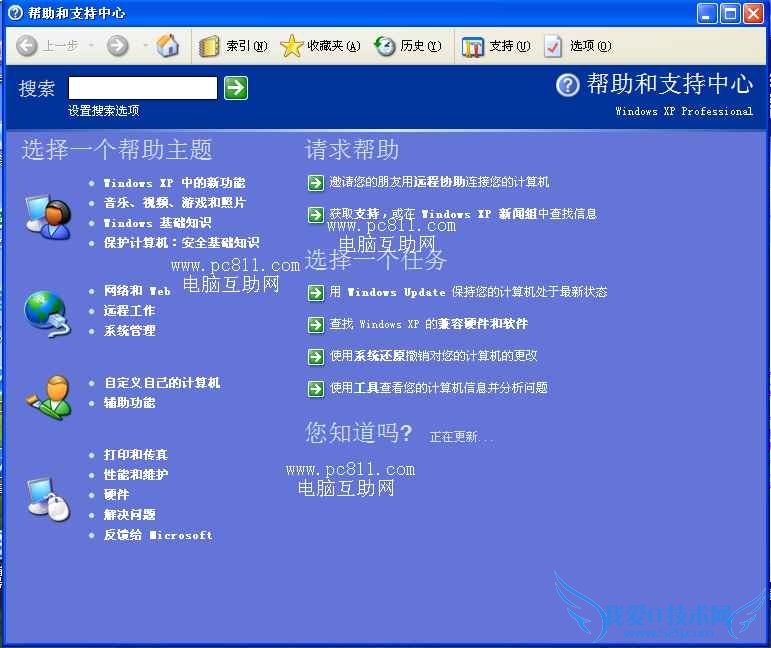Click title bar help icon
This screenshot has height=648, width=771.
16,12
